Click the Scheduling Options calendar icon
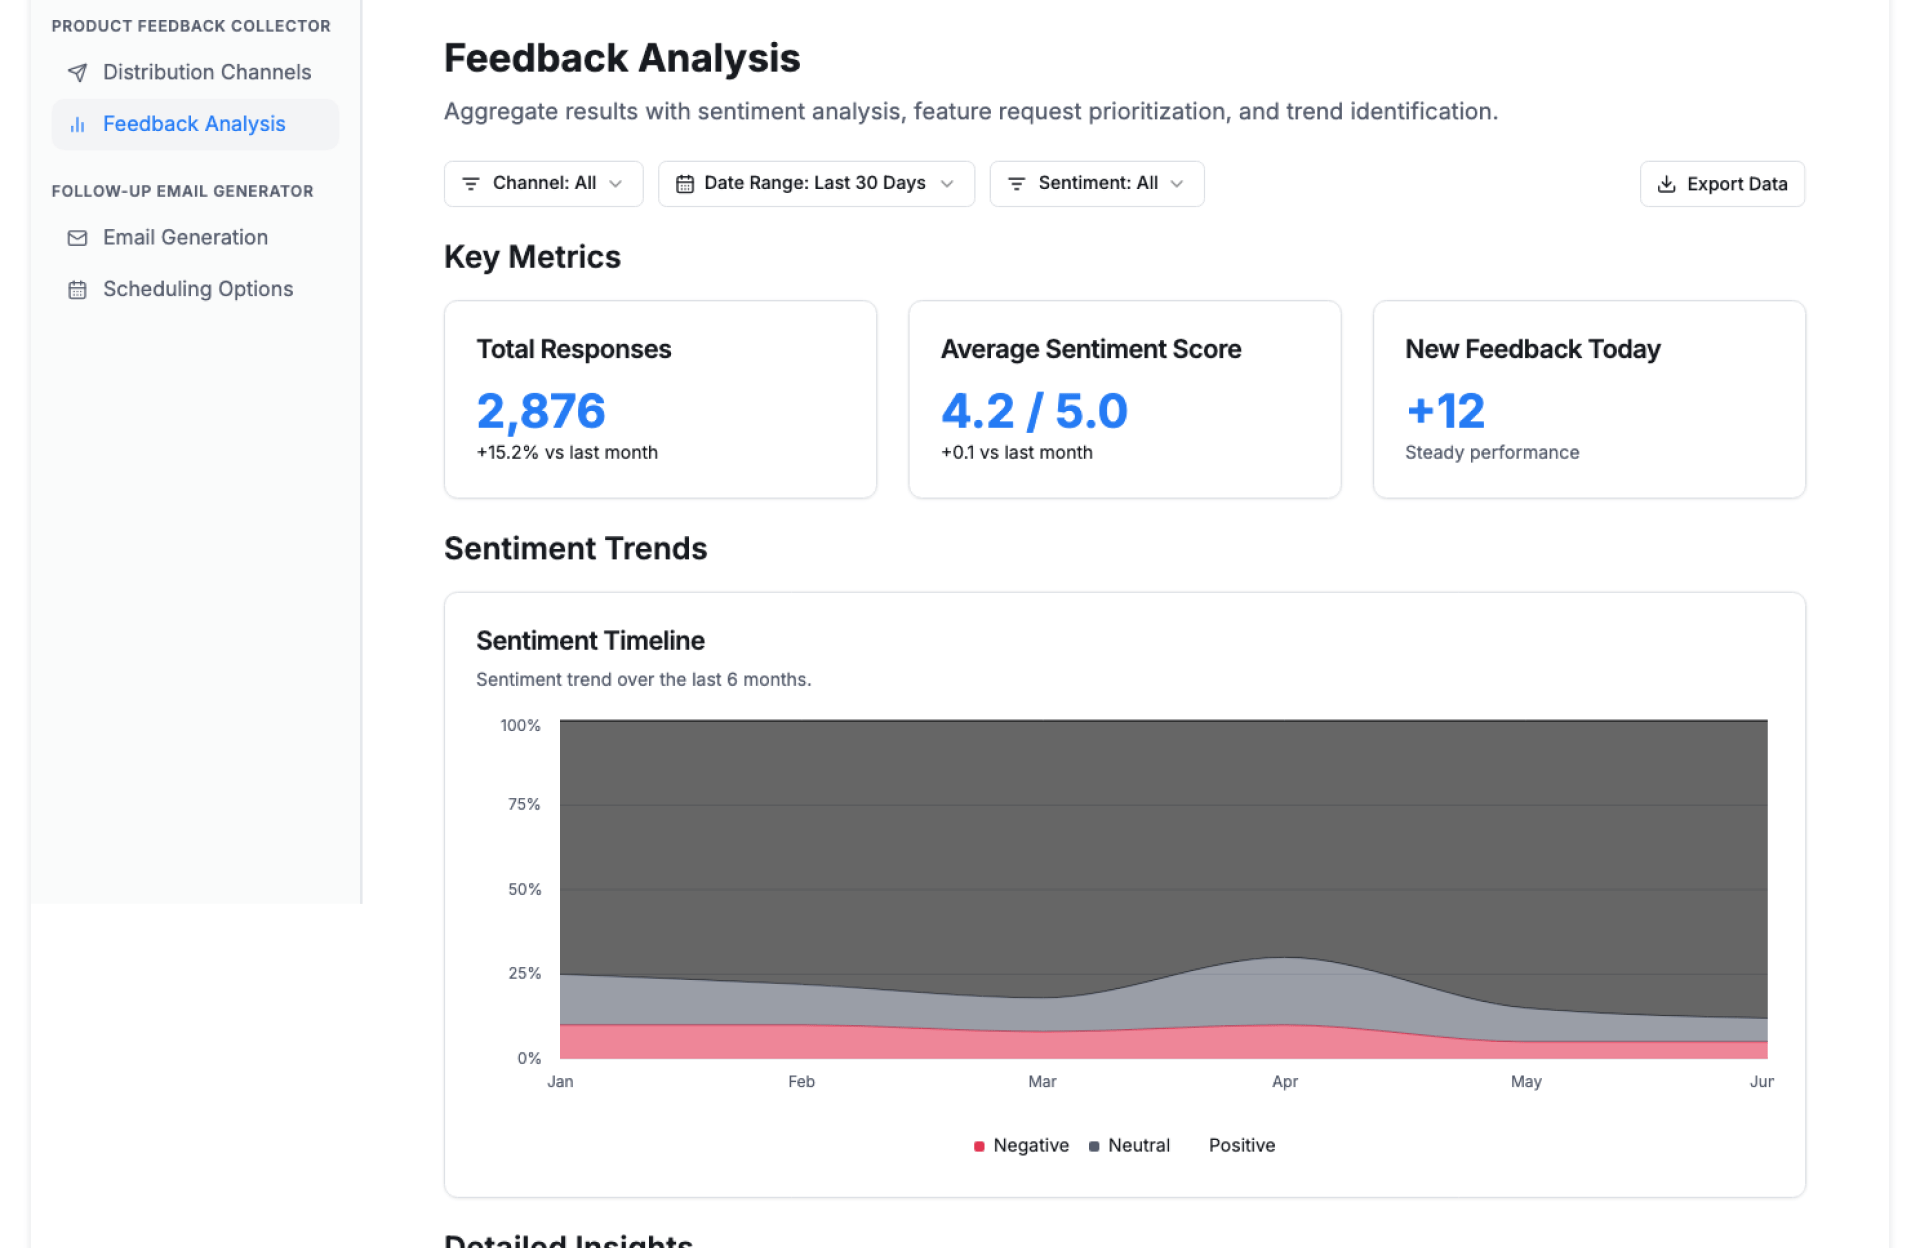1920x1248 pixels. click(77, 290)
